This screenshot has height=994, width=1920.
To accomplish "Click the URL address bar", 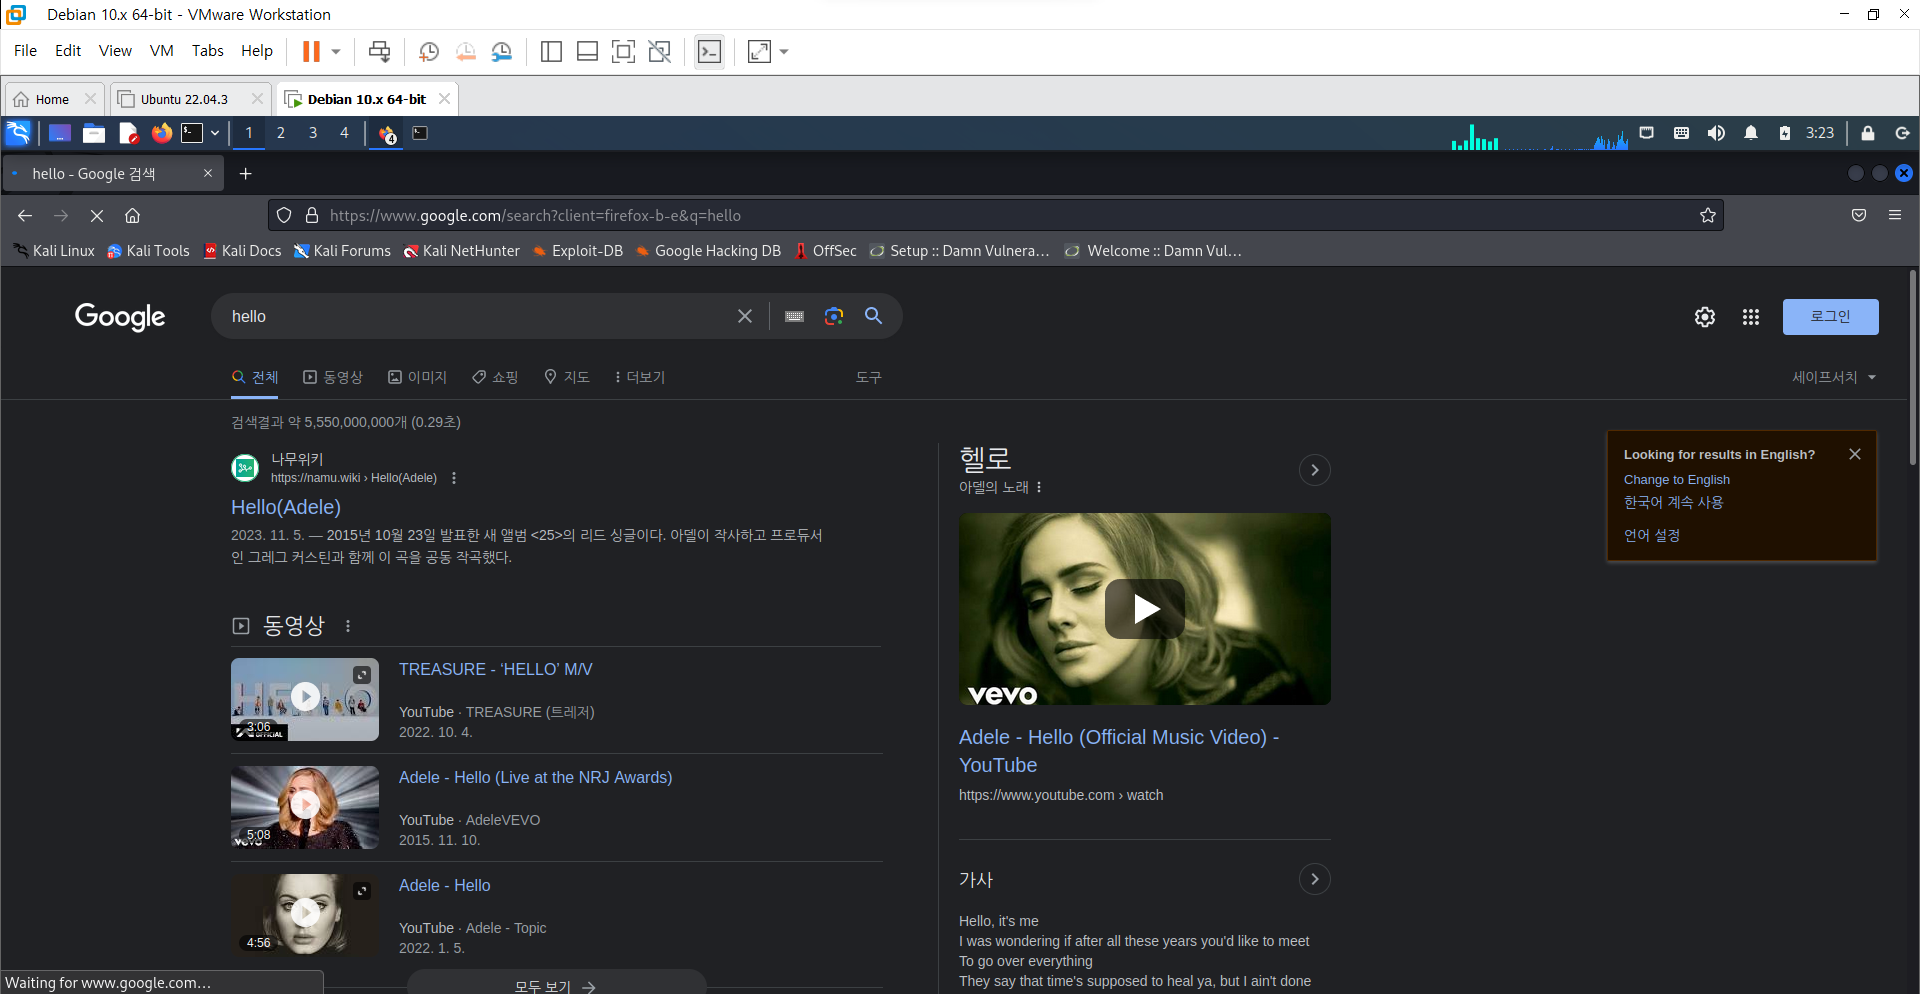I will tap(995, 215).
